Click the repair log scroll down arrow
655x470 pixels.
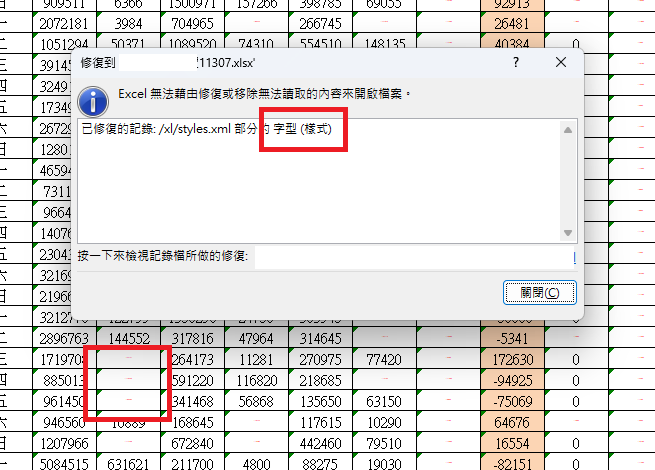[568, 233]
